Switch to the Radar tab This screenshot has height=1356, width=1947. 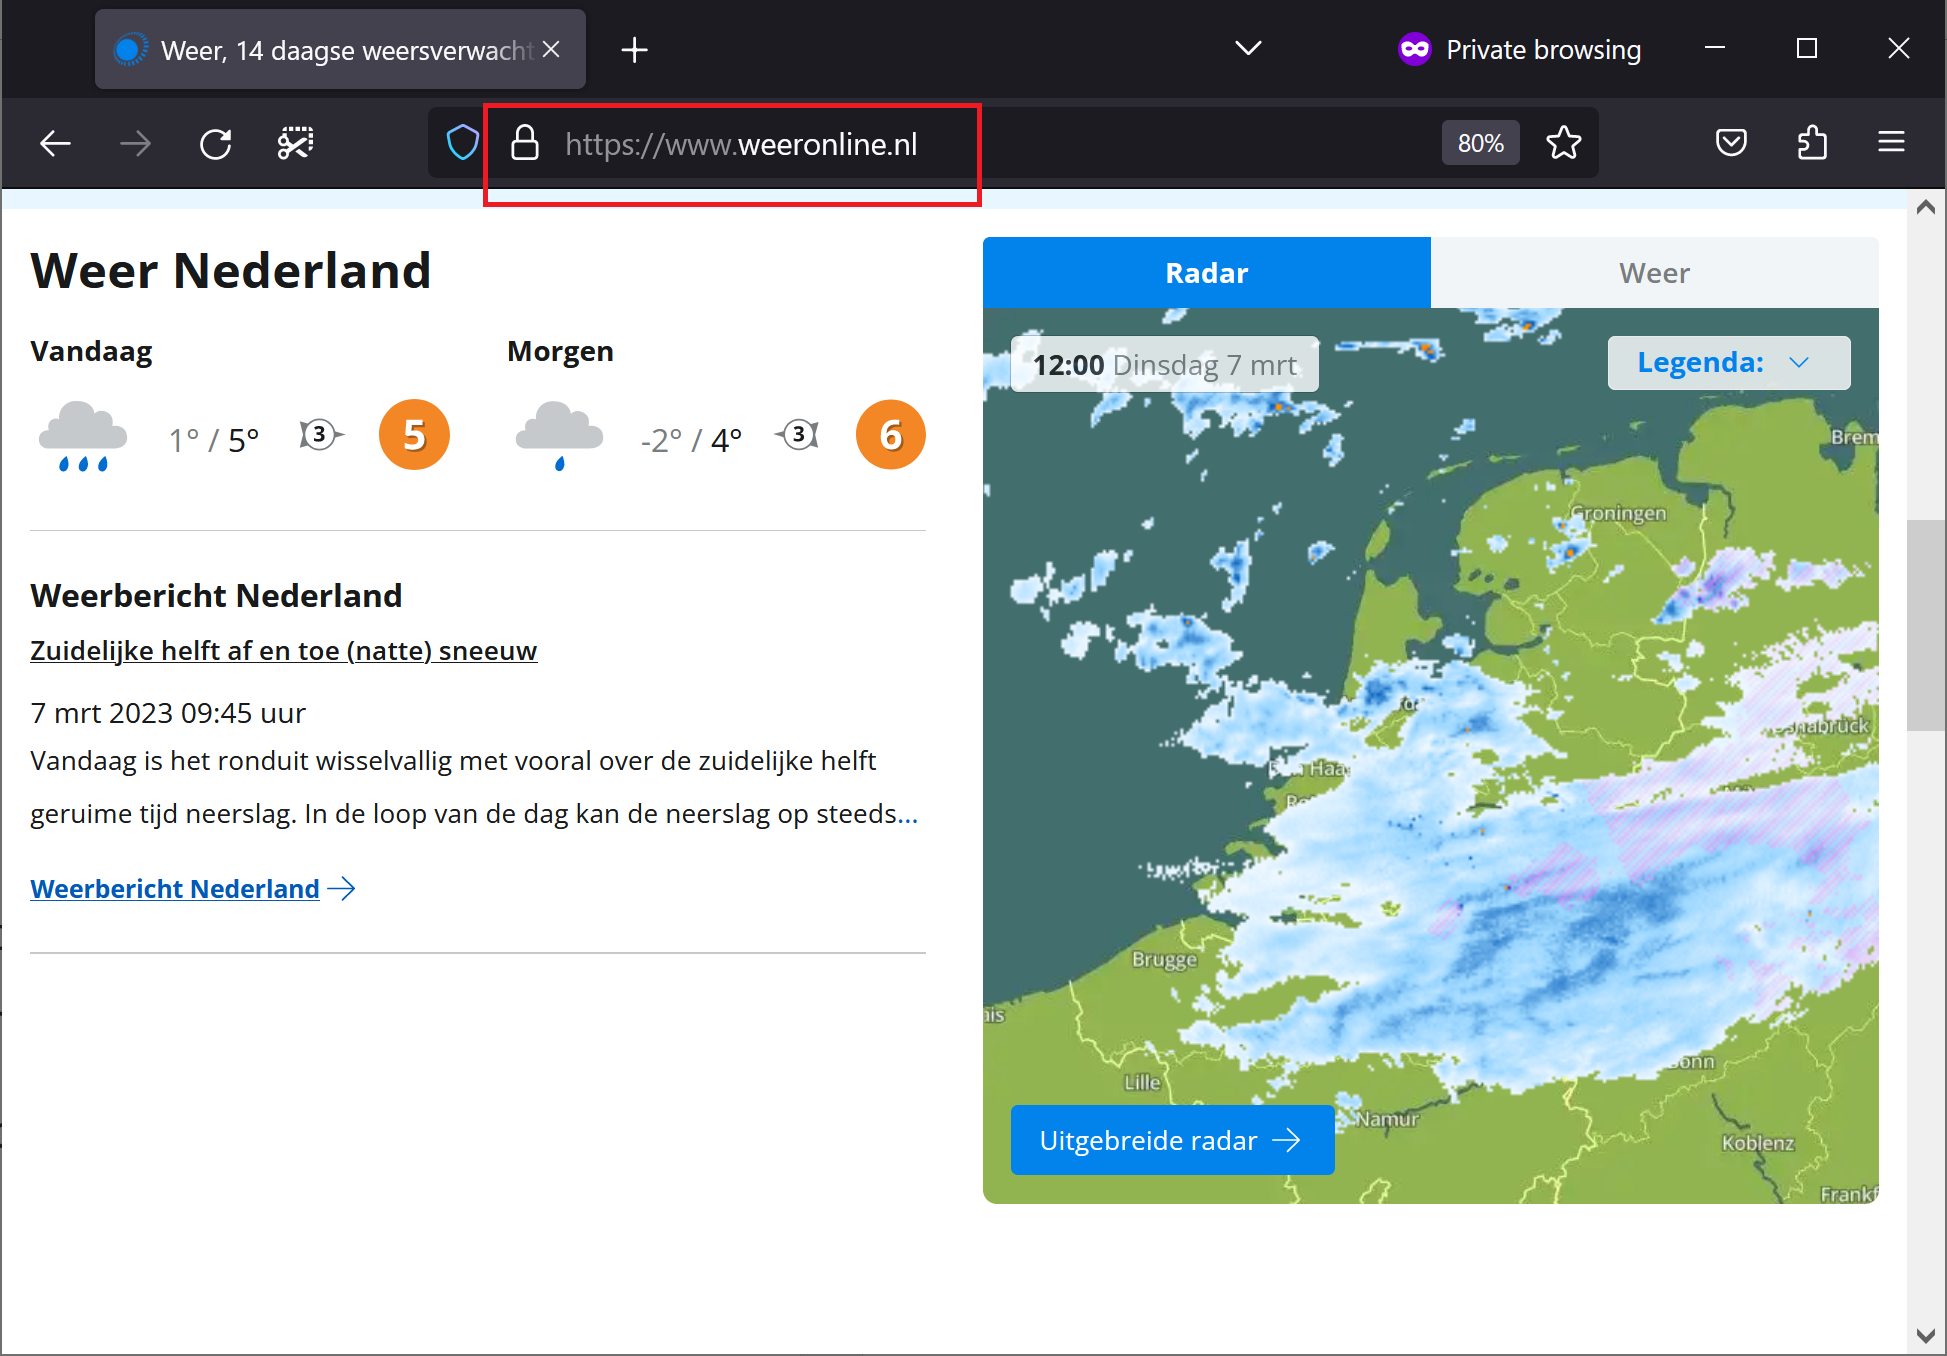(x=1206, y=272)
